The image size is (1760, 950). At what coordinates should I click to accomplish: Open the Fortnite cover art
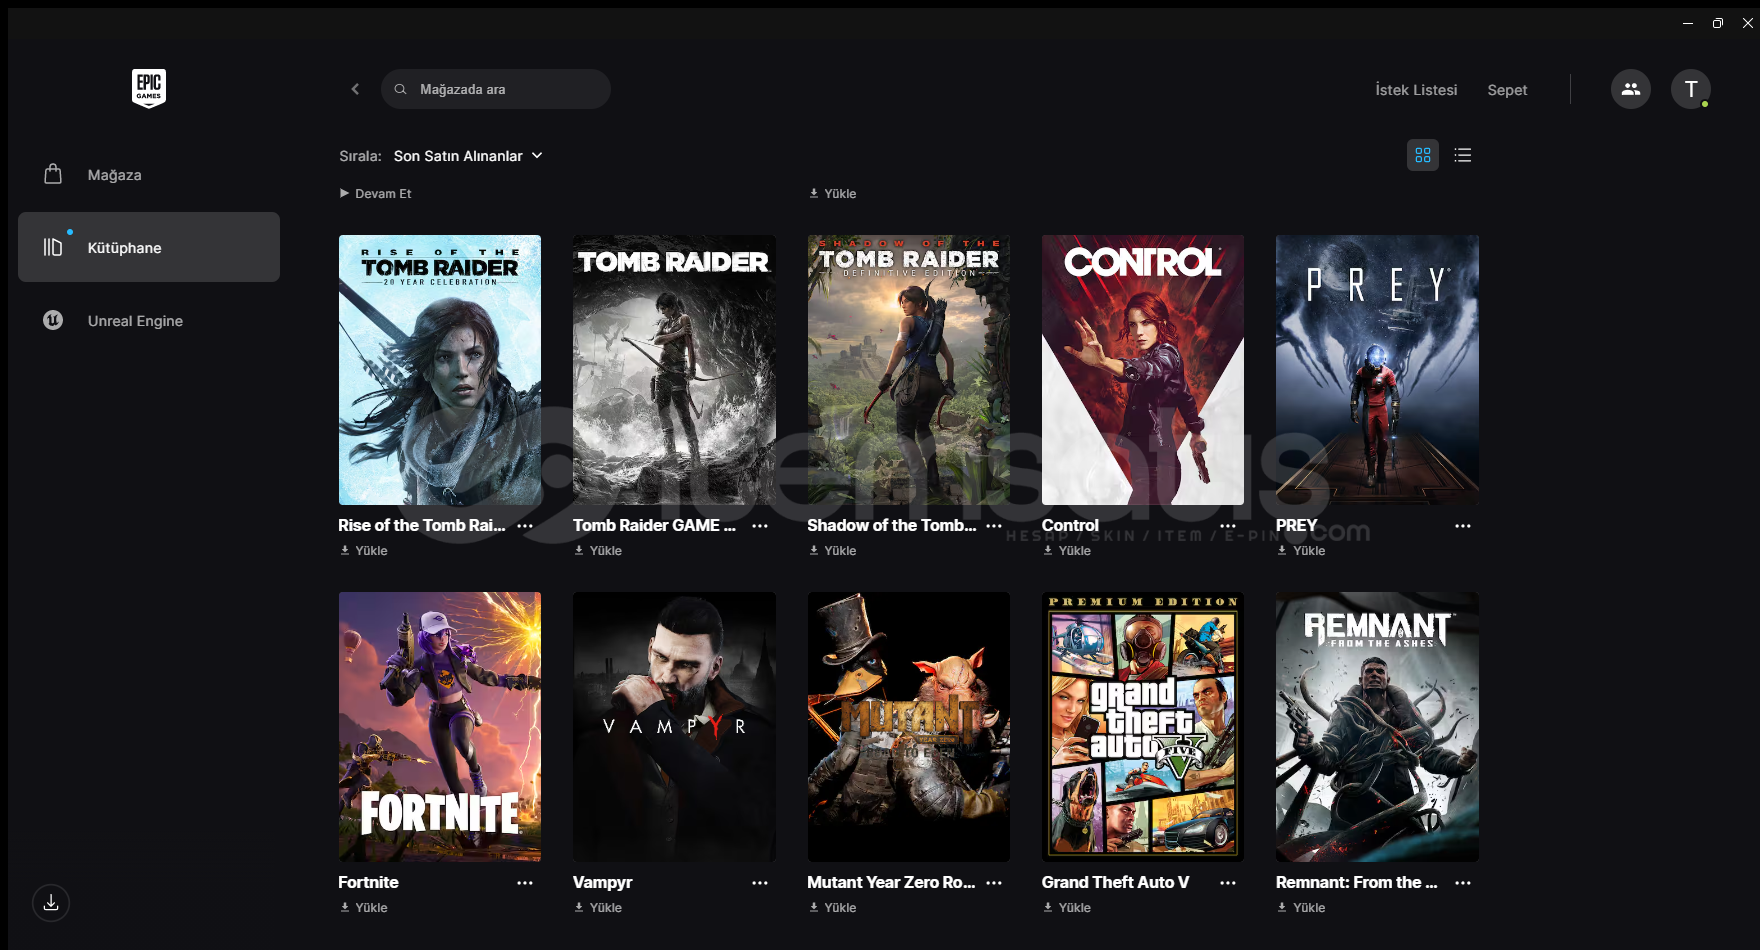440,727
